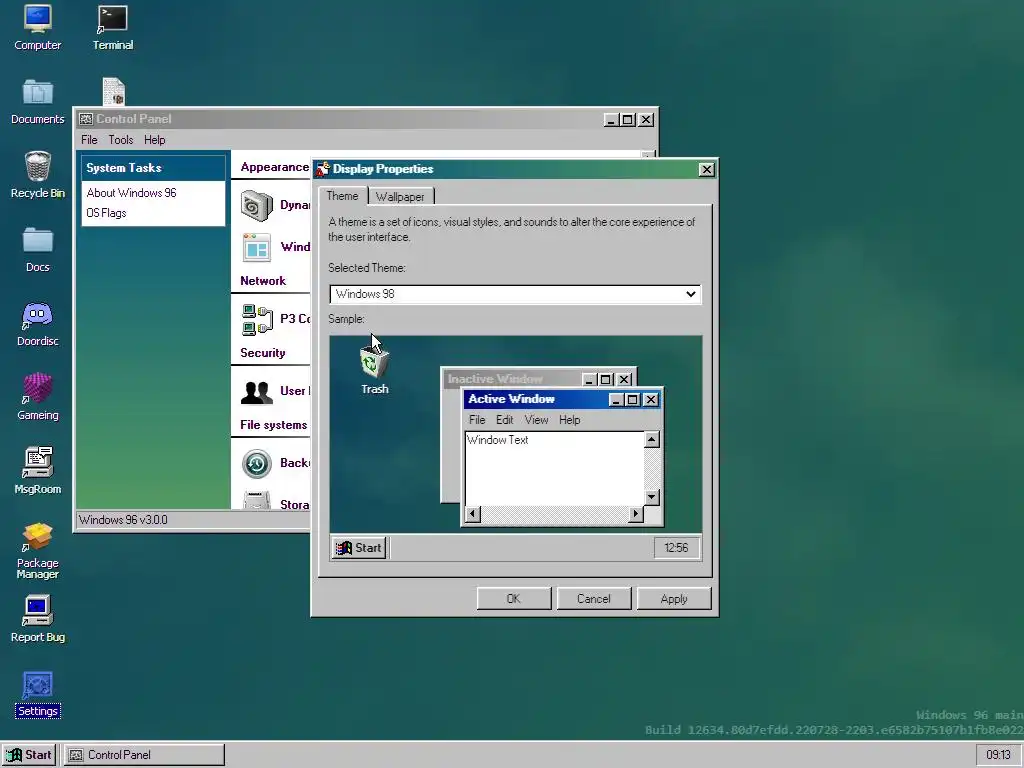Click the sample horizontal scrollbar right arrow
The width and height of the screenshot is (1024, 768).
tap(635, 515)
